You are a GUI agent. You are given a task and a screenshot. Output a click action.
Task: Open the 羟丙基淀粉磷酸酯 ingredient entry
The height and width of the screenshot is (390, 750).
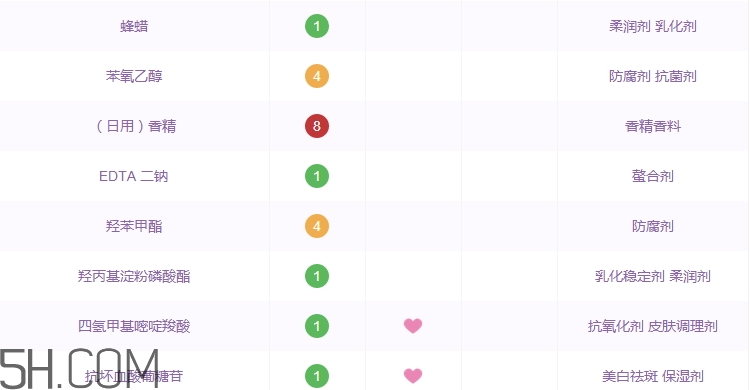(x=134, y=276)
